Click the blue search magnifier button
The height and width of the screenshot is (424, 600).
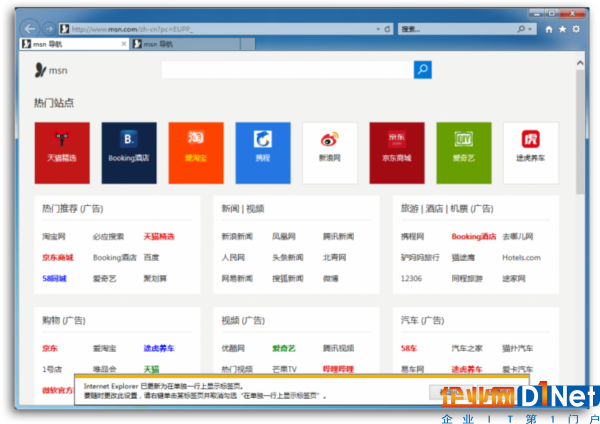pos(423,70)
